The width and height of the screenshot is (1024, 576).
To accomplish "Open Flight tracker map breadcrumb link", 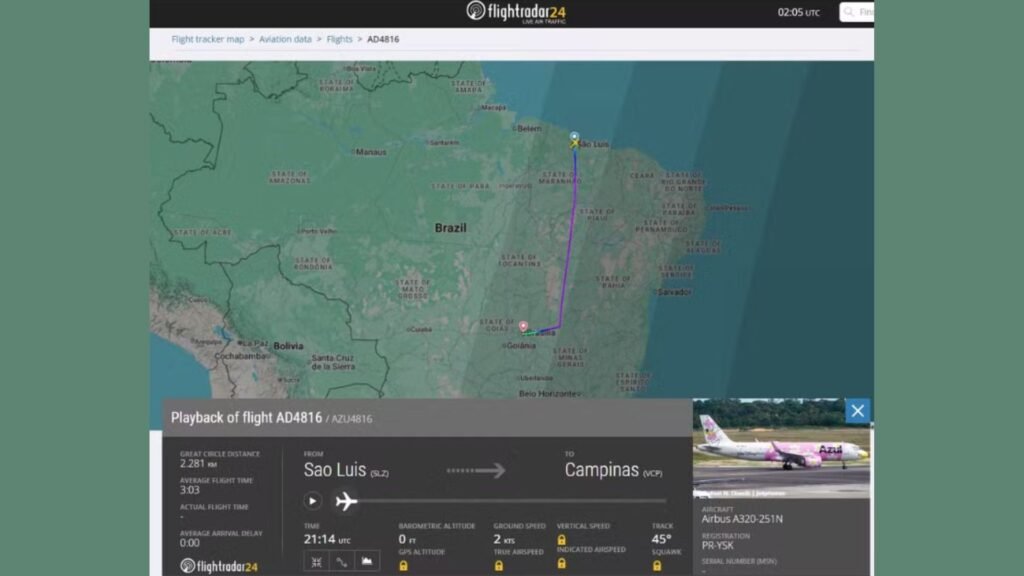I will coord(208,39).
